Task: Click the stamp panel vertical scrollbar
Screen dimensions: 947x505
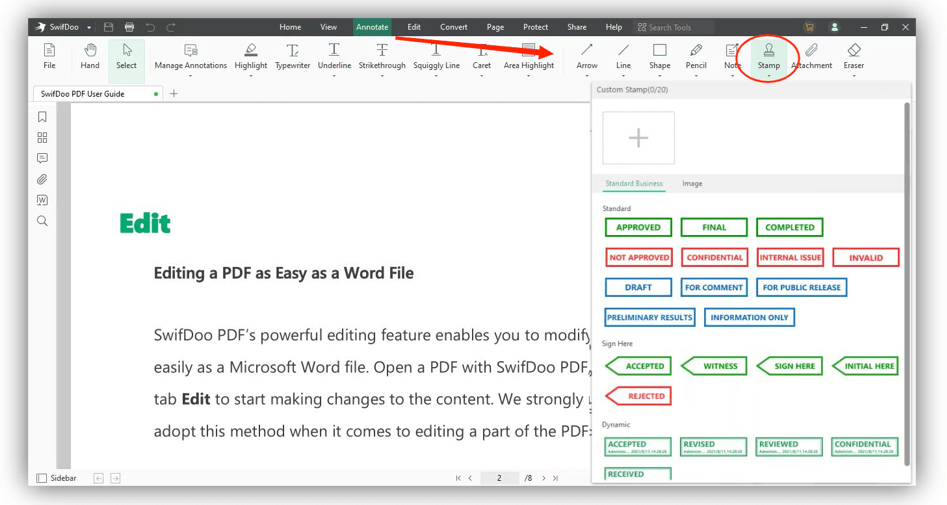Action: (907, 284)
